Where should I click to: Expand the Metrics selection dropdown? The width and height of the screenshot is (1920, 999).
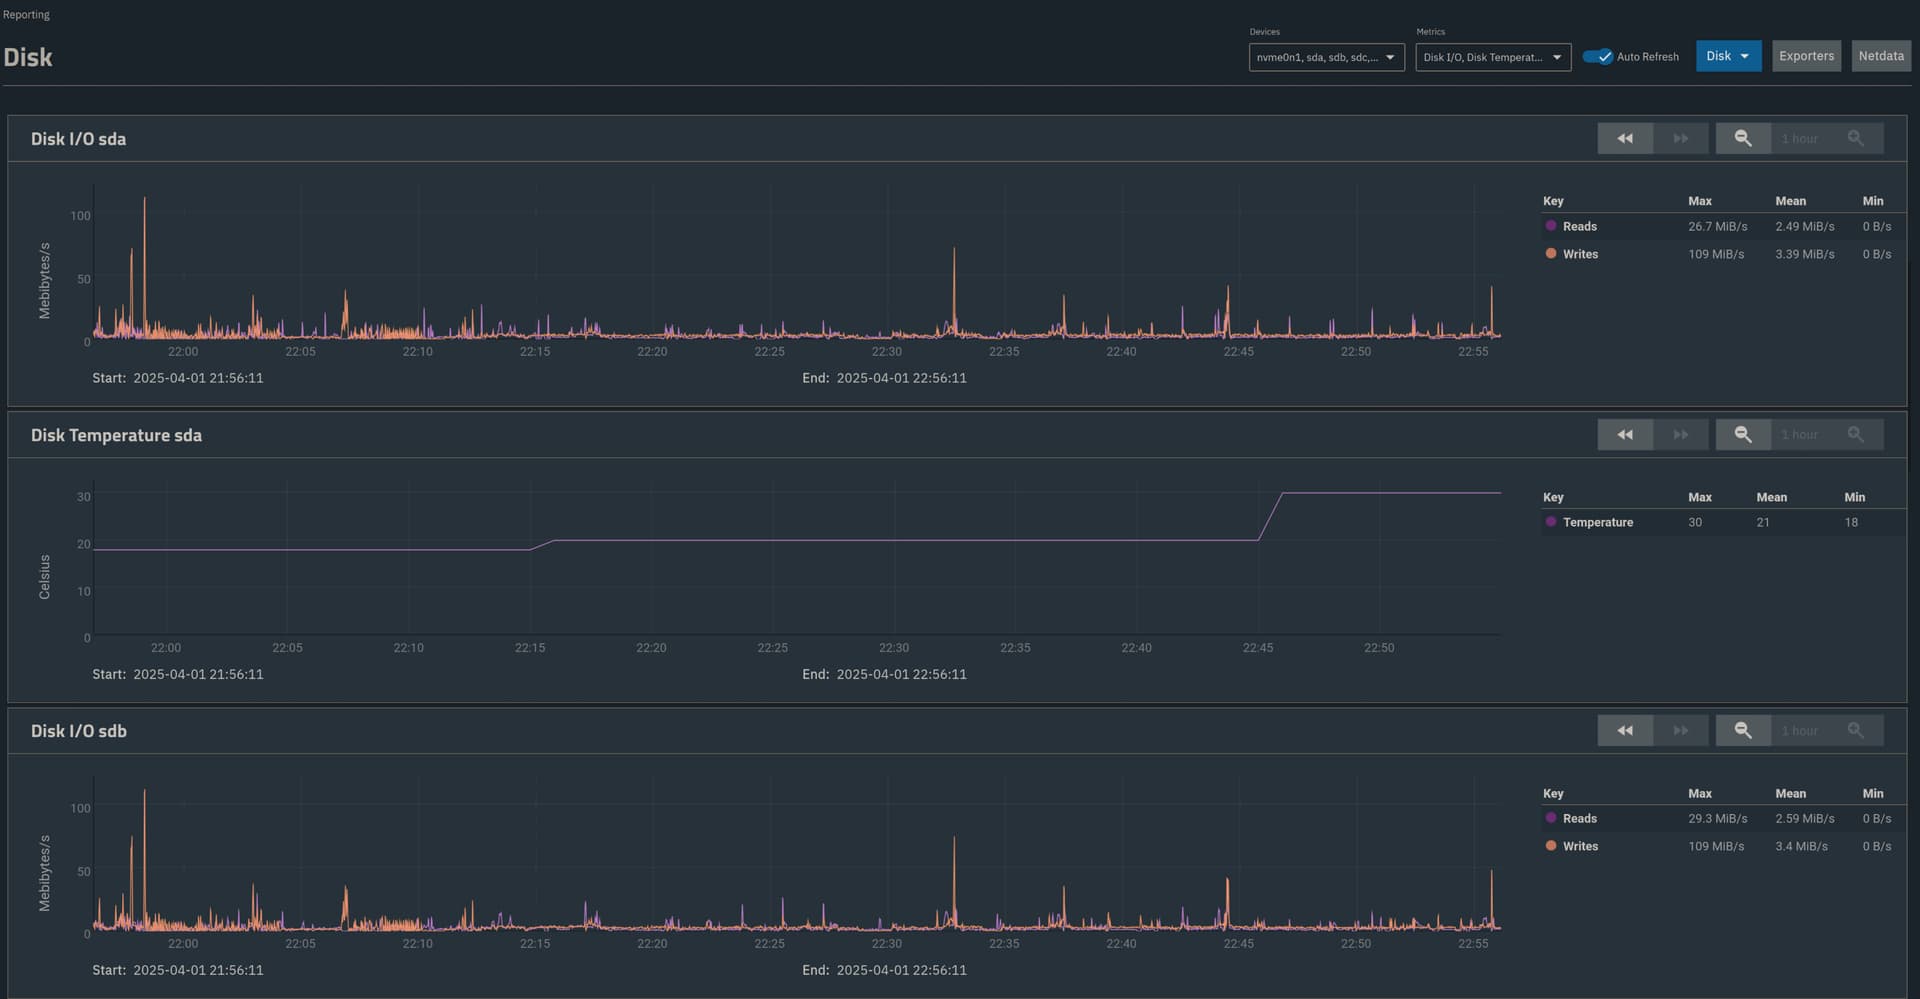coord(1492,58)
